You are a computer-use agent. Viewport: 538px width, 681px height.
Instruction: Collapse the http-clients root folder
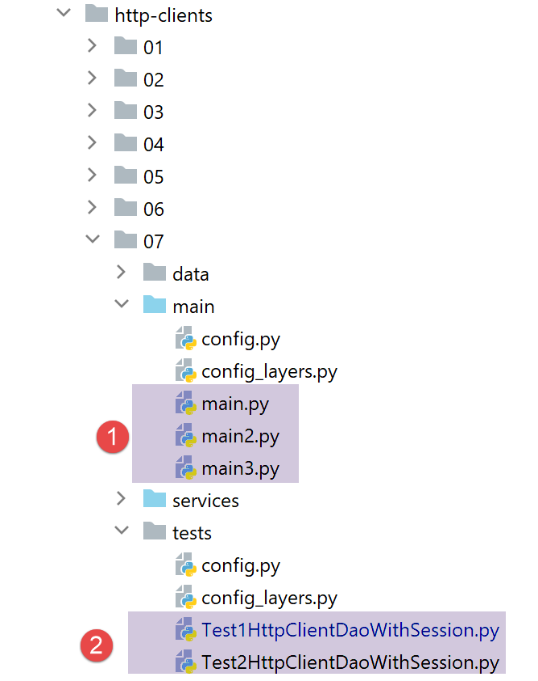(x=64, y=13)
